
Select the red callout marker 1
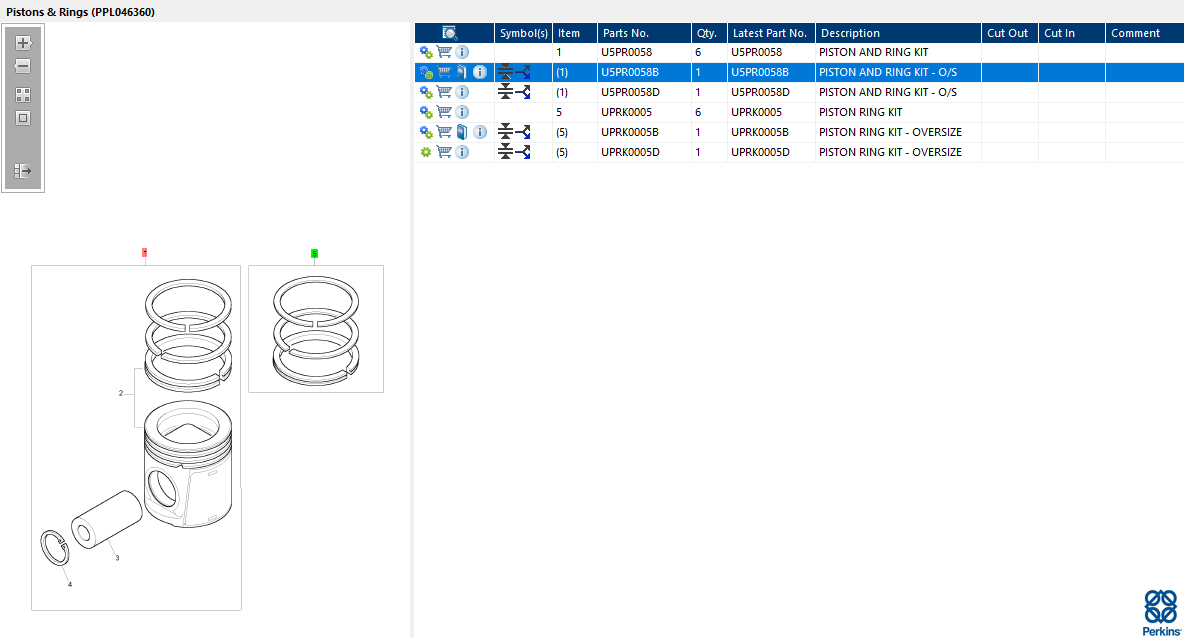pyautogui.click(x=144, y=253)
